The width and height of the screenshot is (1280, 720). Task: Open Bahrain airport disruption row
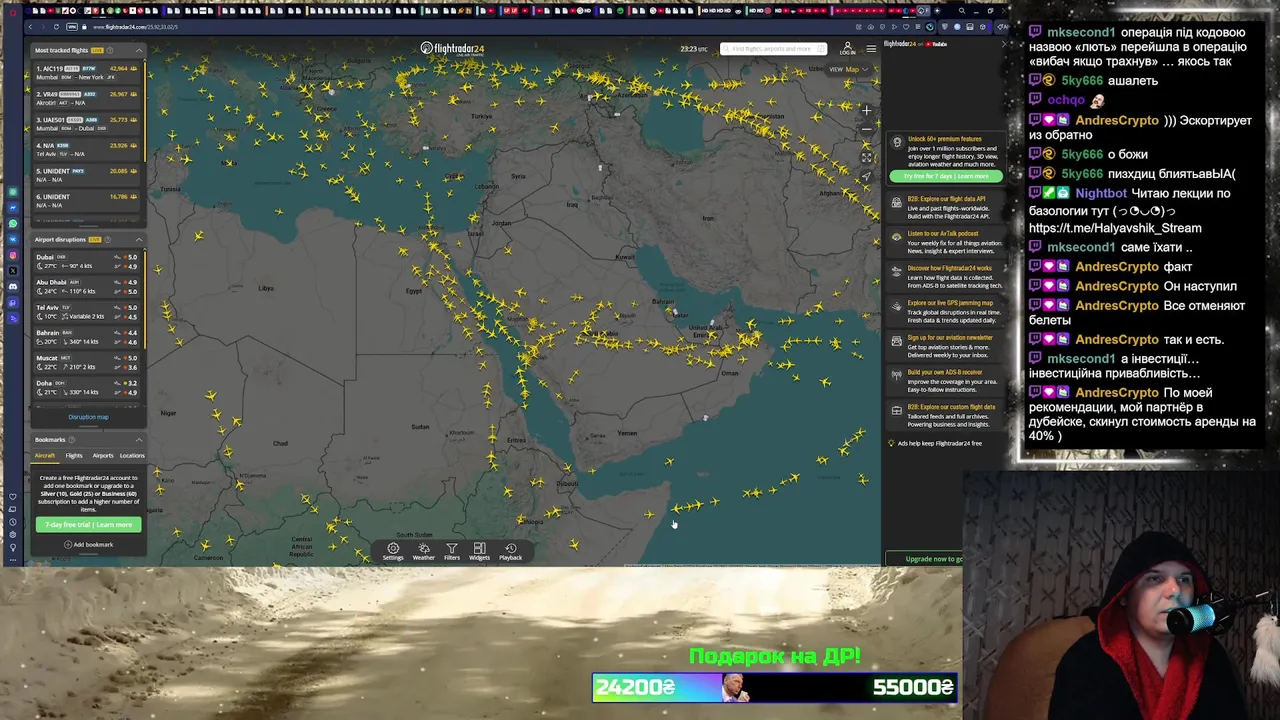pyautogui.click(x=88, y=337)
